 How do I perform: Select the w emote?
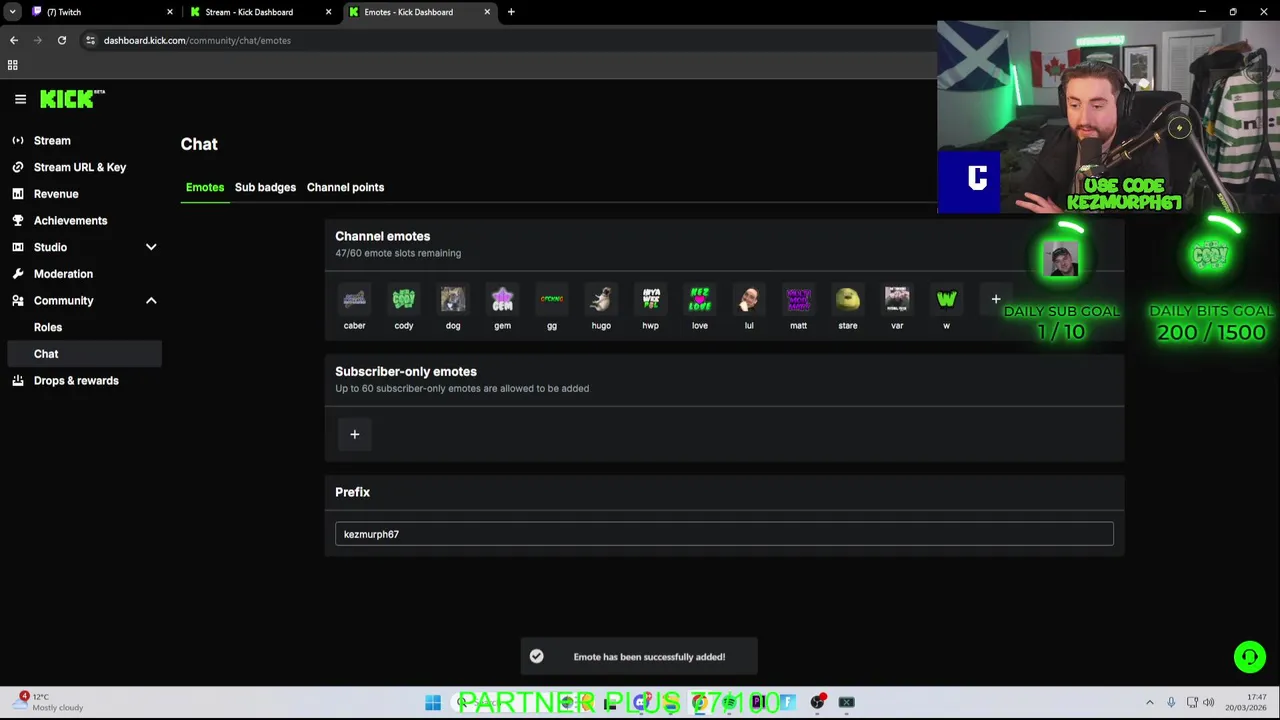click(x=946, y=299)
